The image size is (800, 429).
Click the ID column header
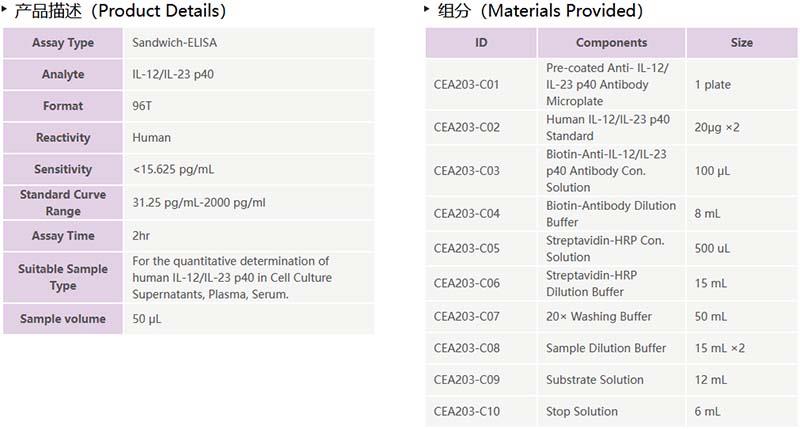(x=481, y=43)
